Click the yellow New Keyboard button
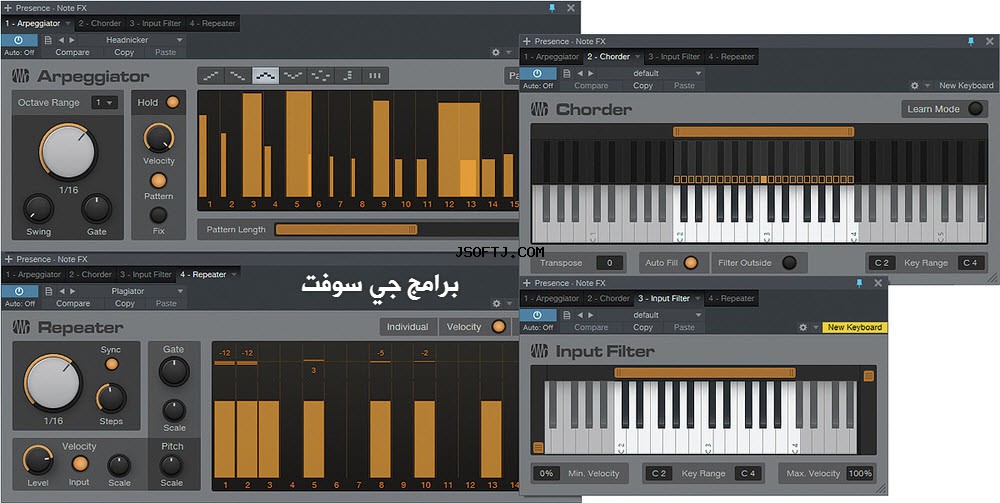1000x503 pixels. [x=855, y=327]
